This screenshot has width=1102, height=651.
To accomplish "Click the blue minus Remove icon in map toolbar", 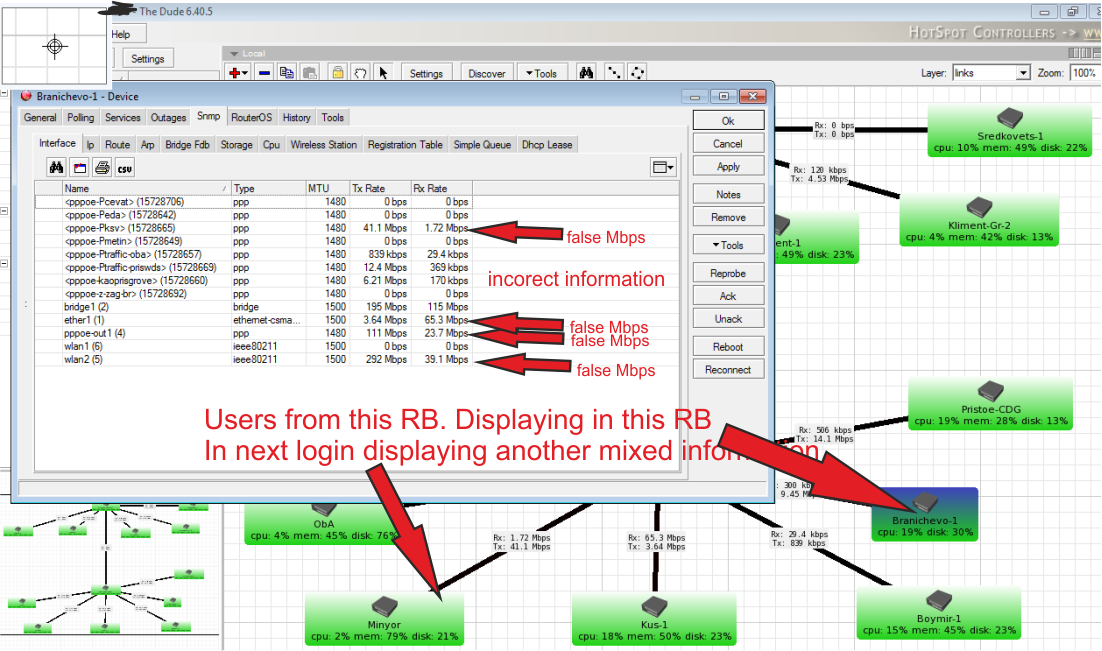I will 264,73.
